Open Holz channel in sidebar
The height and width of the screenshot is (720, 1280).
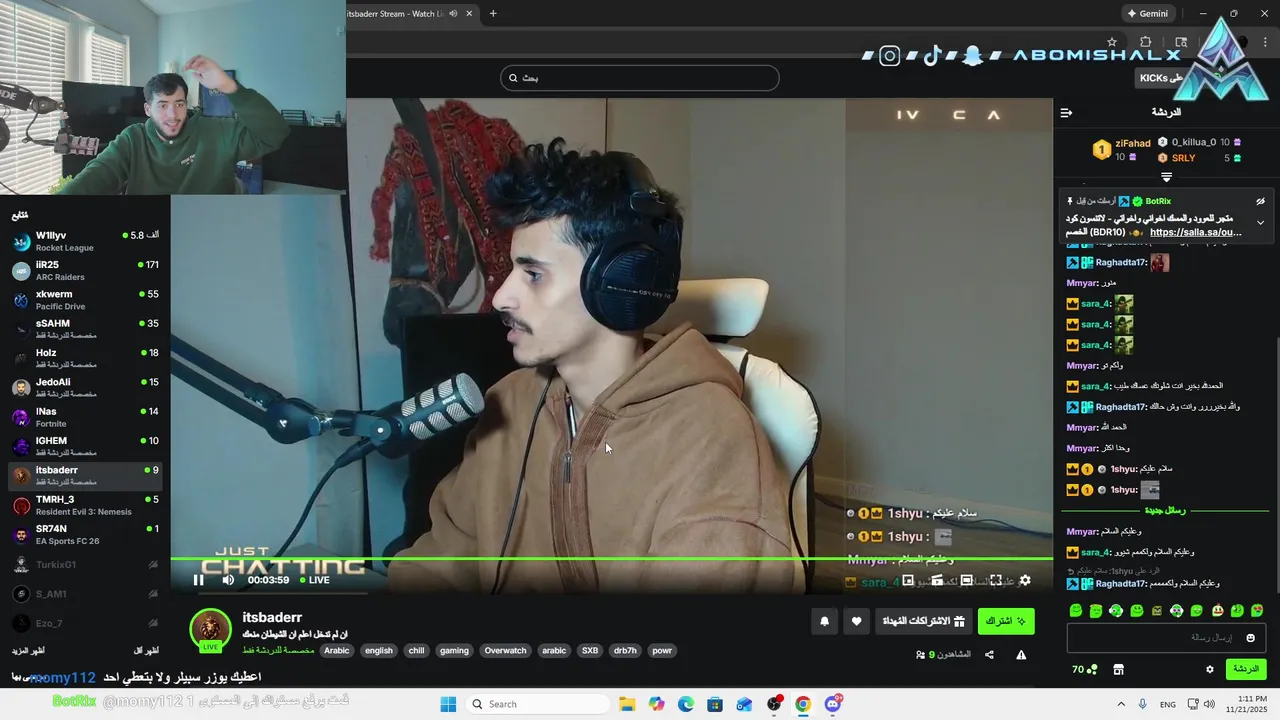tap(85, 358)
